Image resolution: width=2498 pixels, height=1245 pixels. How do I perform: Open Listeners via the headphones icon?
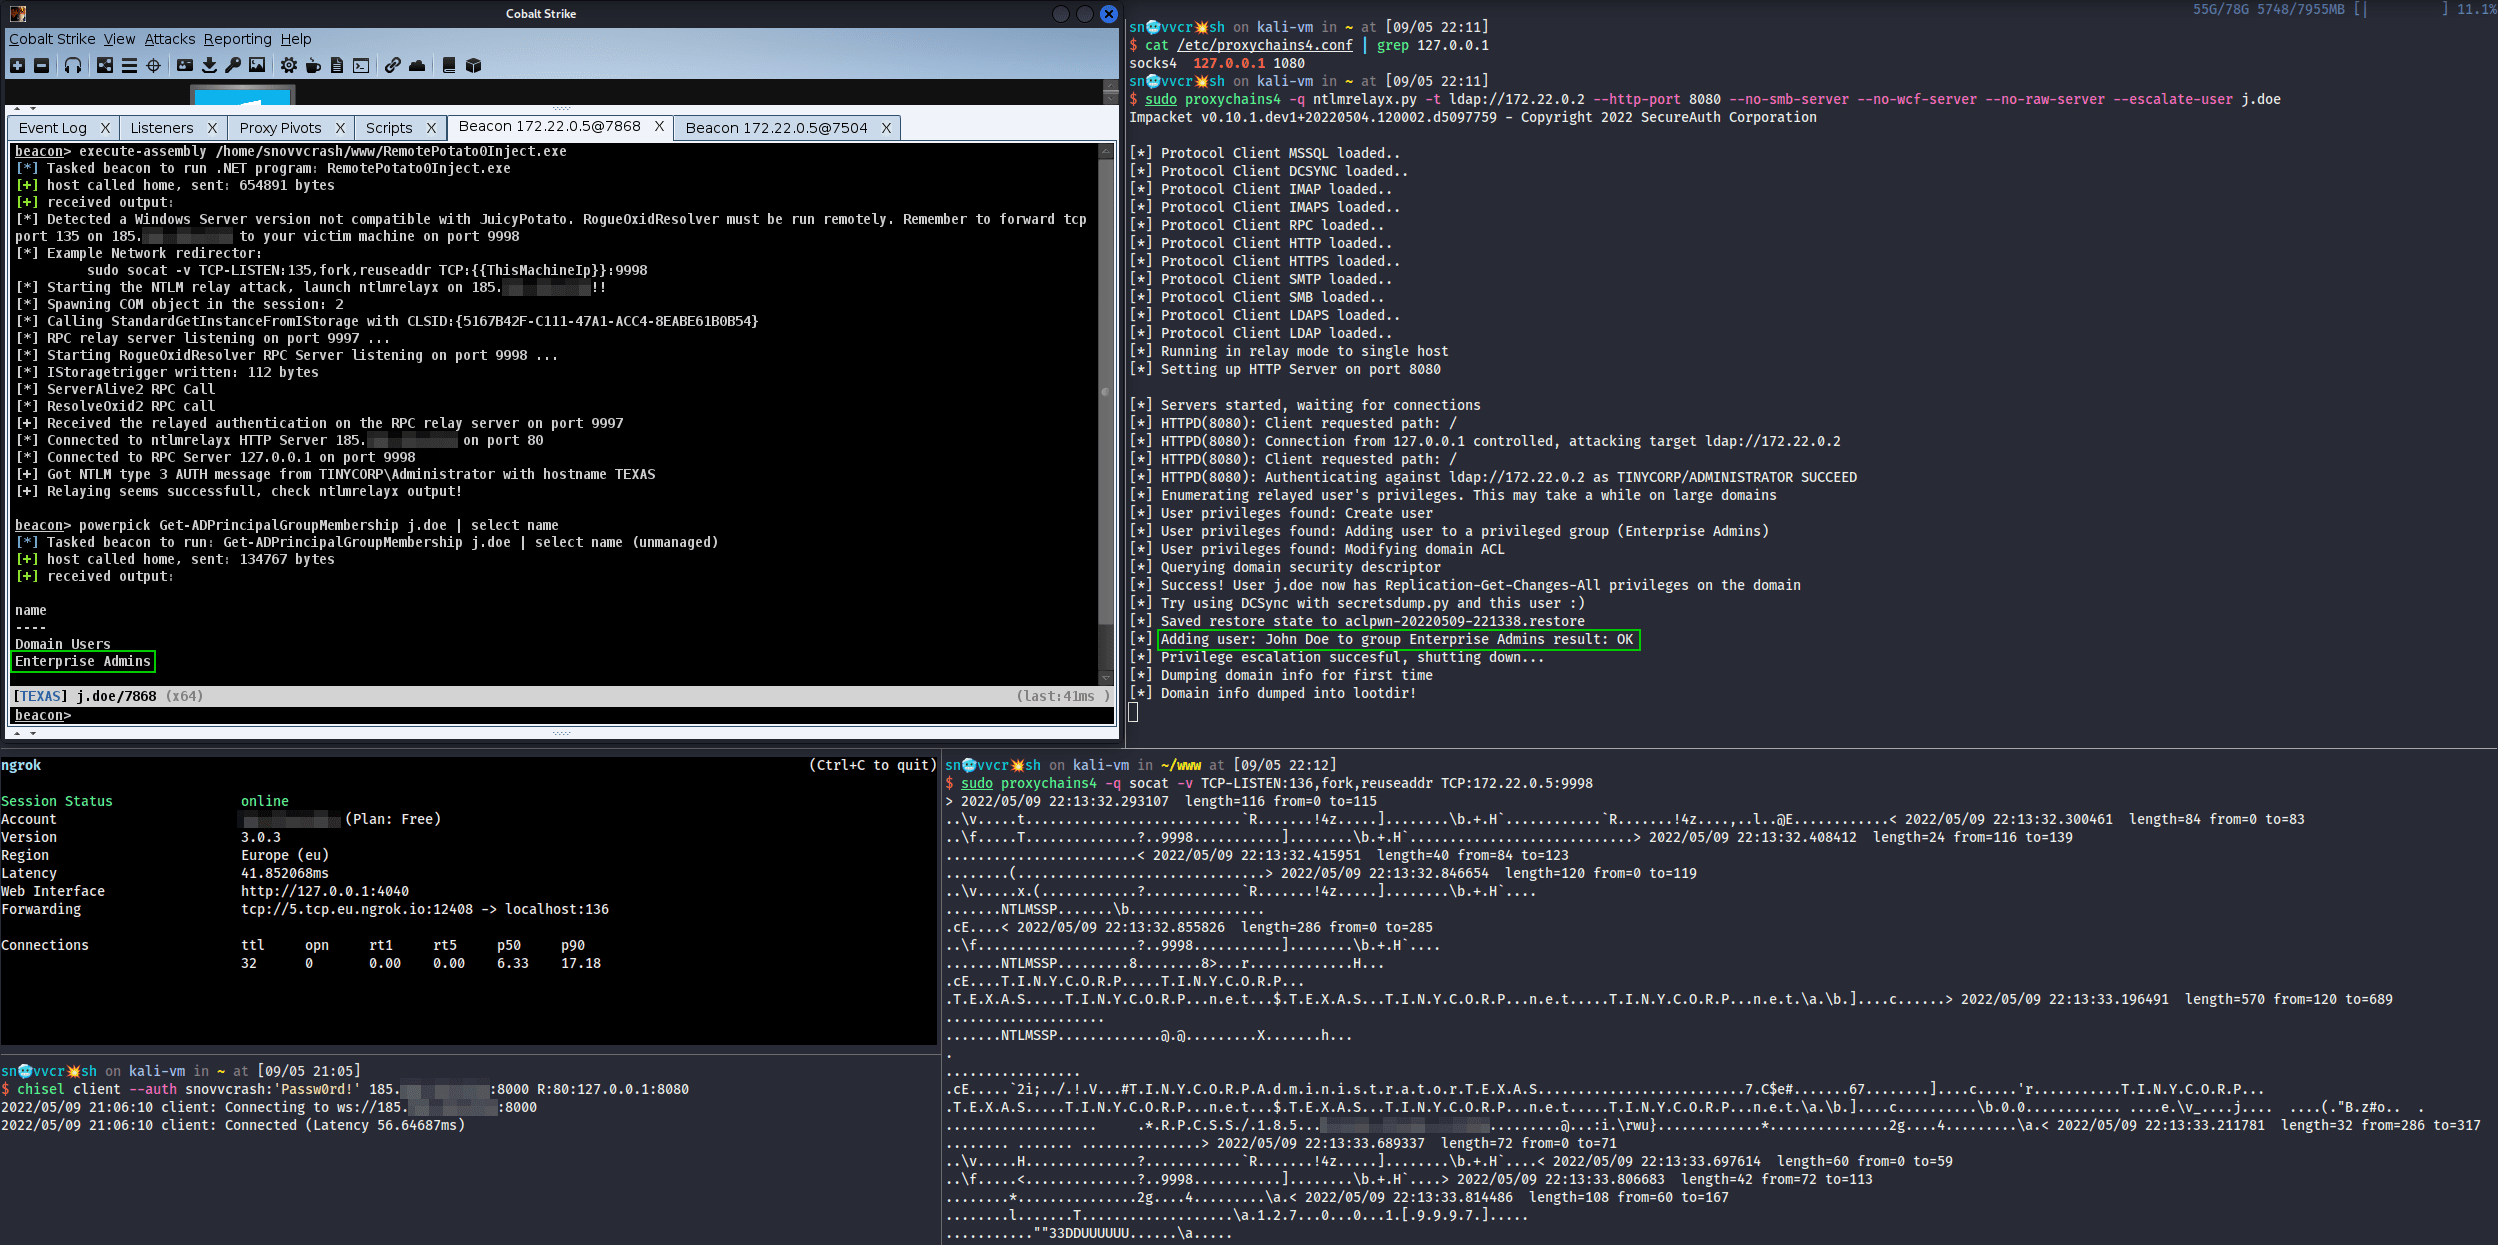[x=74, y=65]
